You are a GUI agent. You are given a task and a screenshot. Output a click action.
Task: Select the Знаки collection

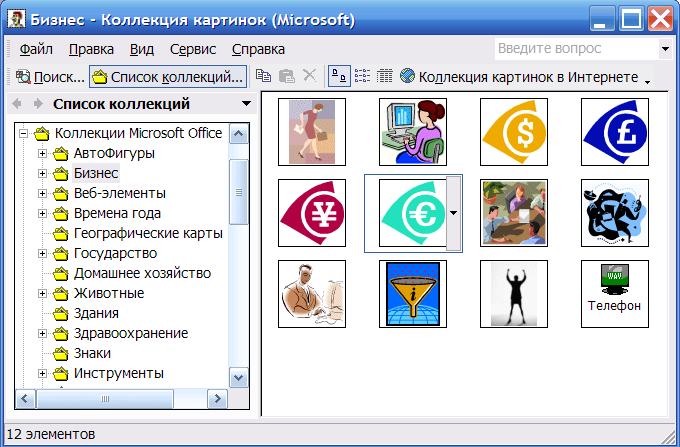click(92, 353)
